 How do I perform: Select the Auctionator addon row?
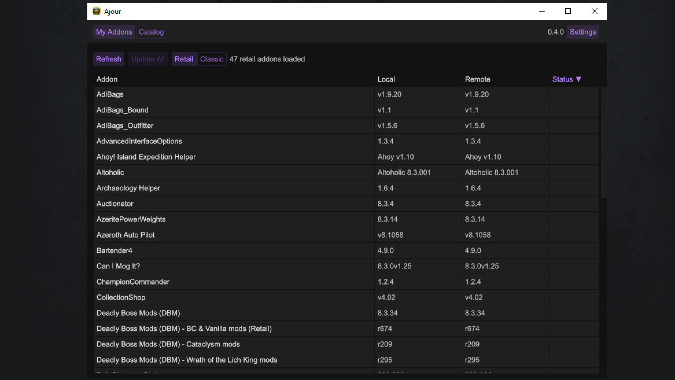346,204
